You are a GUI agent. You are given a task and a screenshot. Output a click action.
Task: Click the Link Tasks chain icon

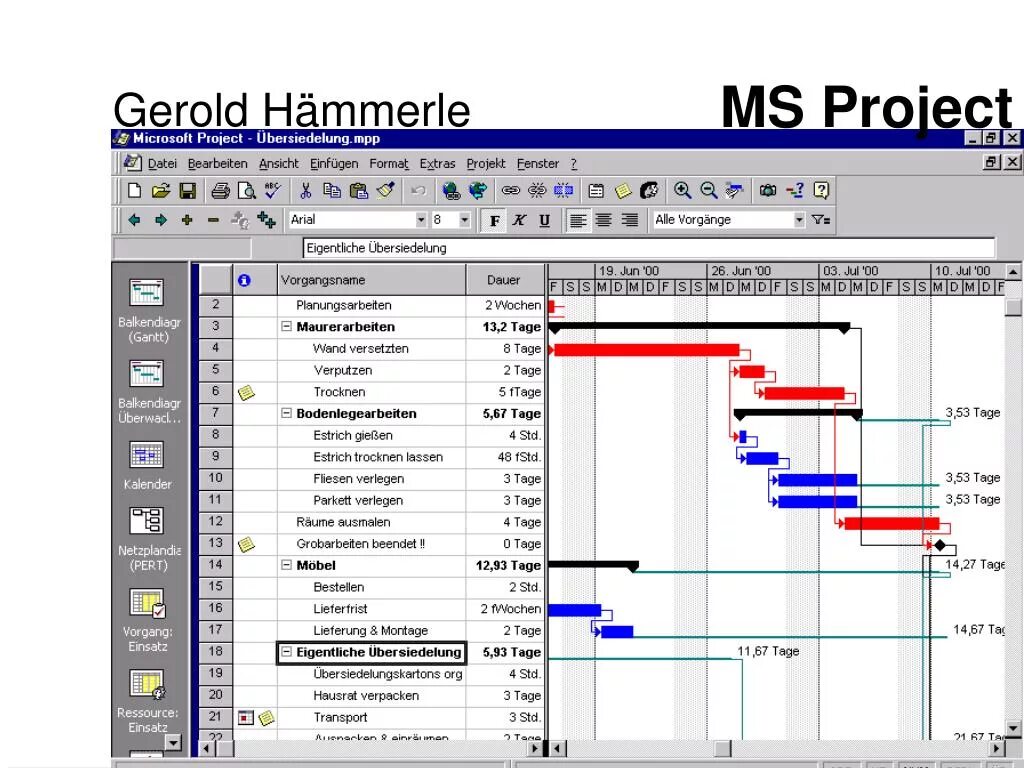[510, 190]
